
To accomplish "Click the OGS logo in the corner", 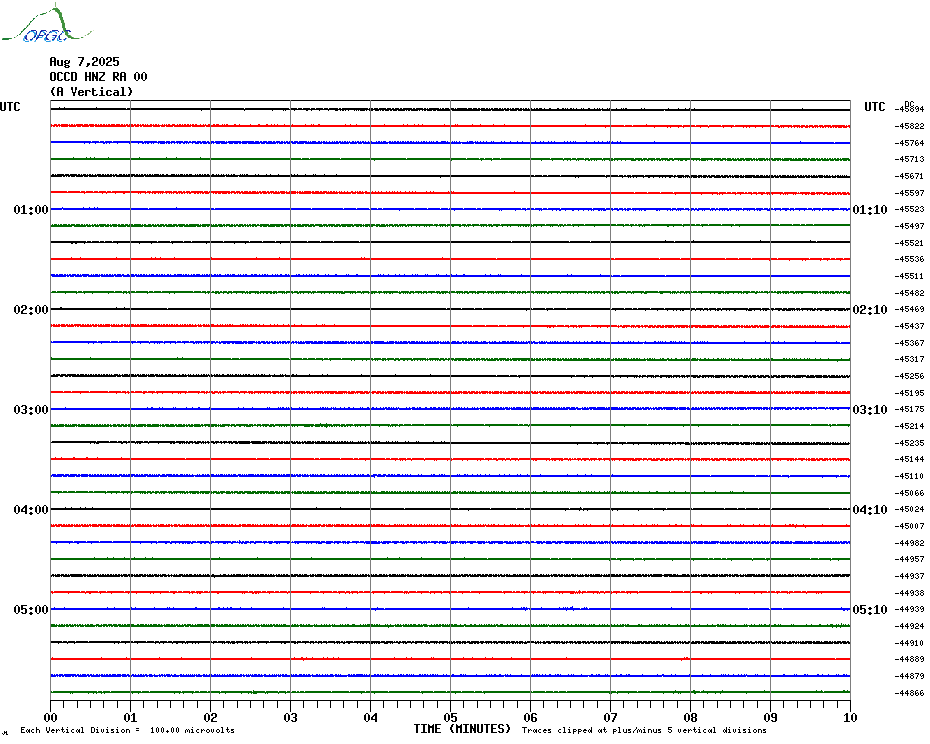I will 47,24.
